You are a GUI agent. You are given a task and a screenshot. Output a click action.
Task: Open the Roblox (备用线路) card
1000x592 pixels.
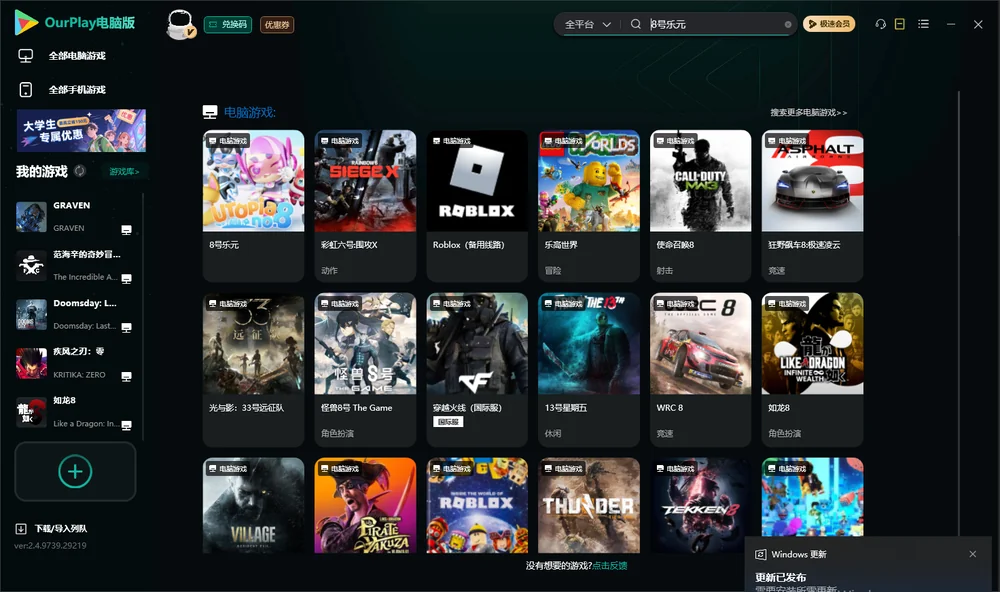tap(477, 205)
